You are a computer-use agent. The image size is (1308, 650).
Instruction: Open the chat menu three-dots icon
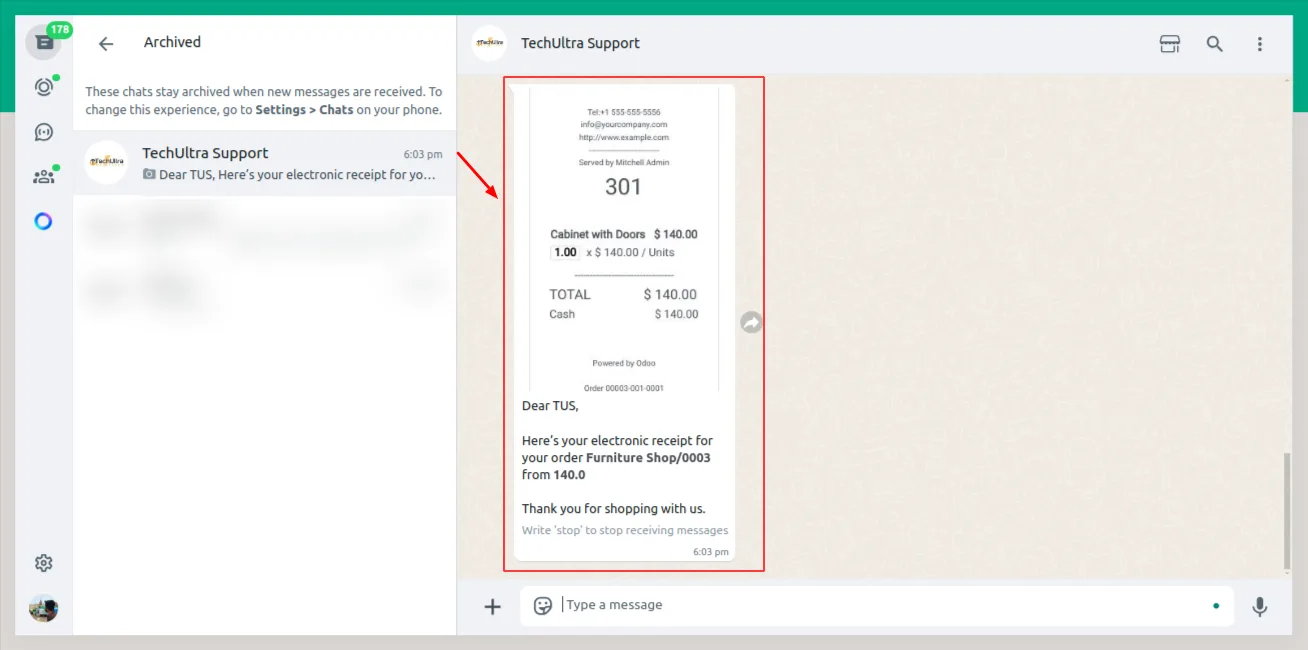pos(1260,44)
